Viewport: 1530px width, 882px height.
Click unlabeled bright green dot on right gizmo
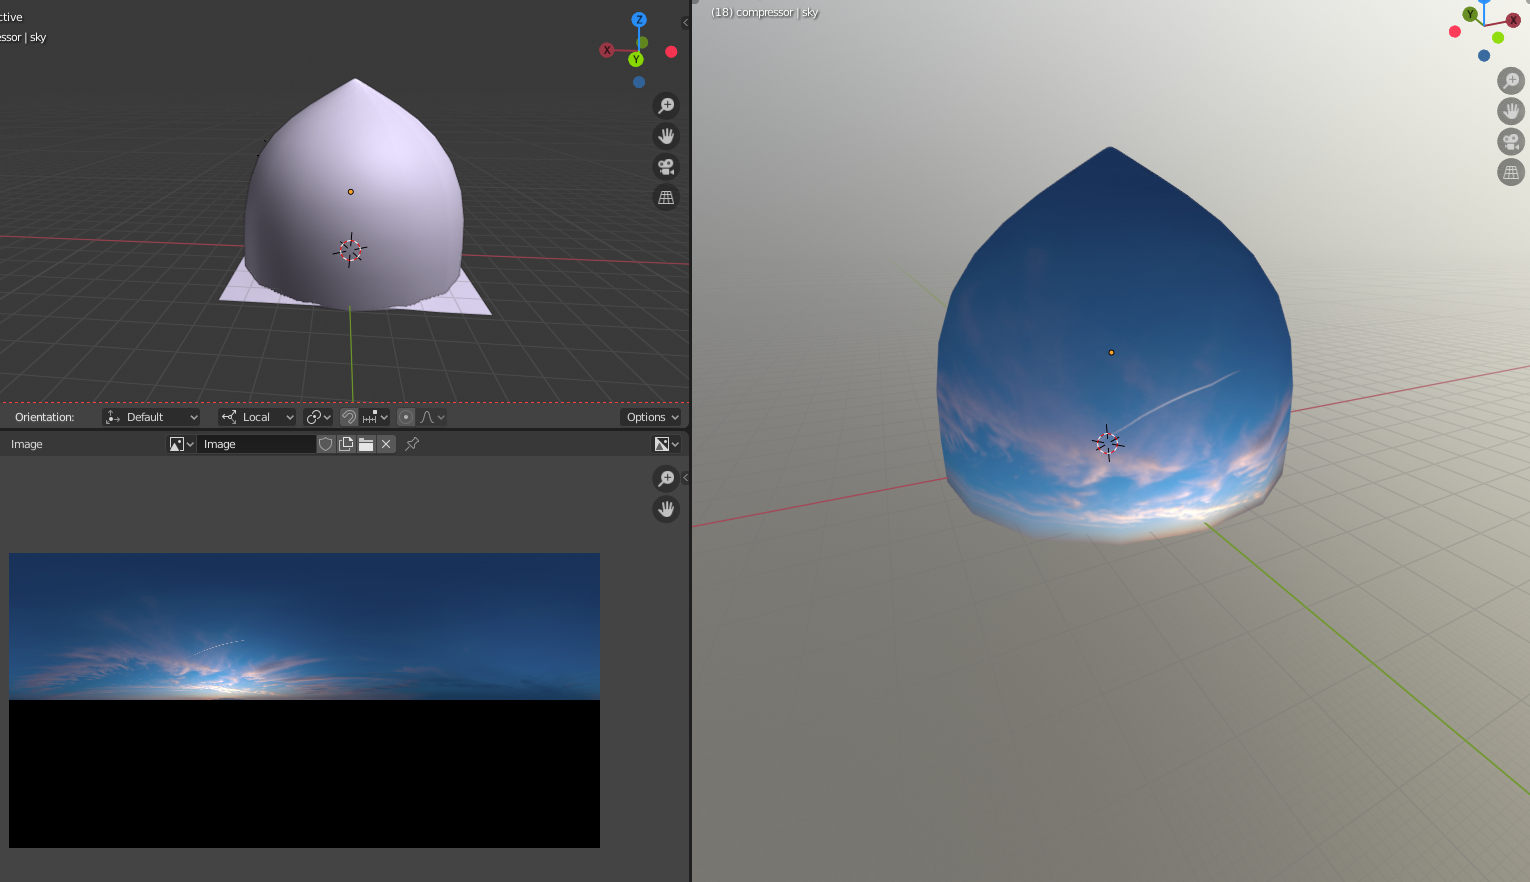tap(1498, 38)
